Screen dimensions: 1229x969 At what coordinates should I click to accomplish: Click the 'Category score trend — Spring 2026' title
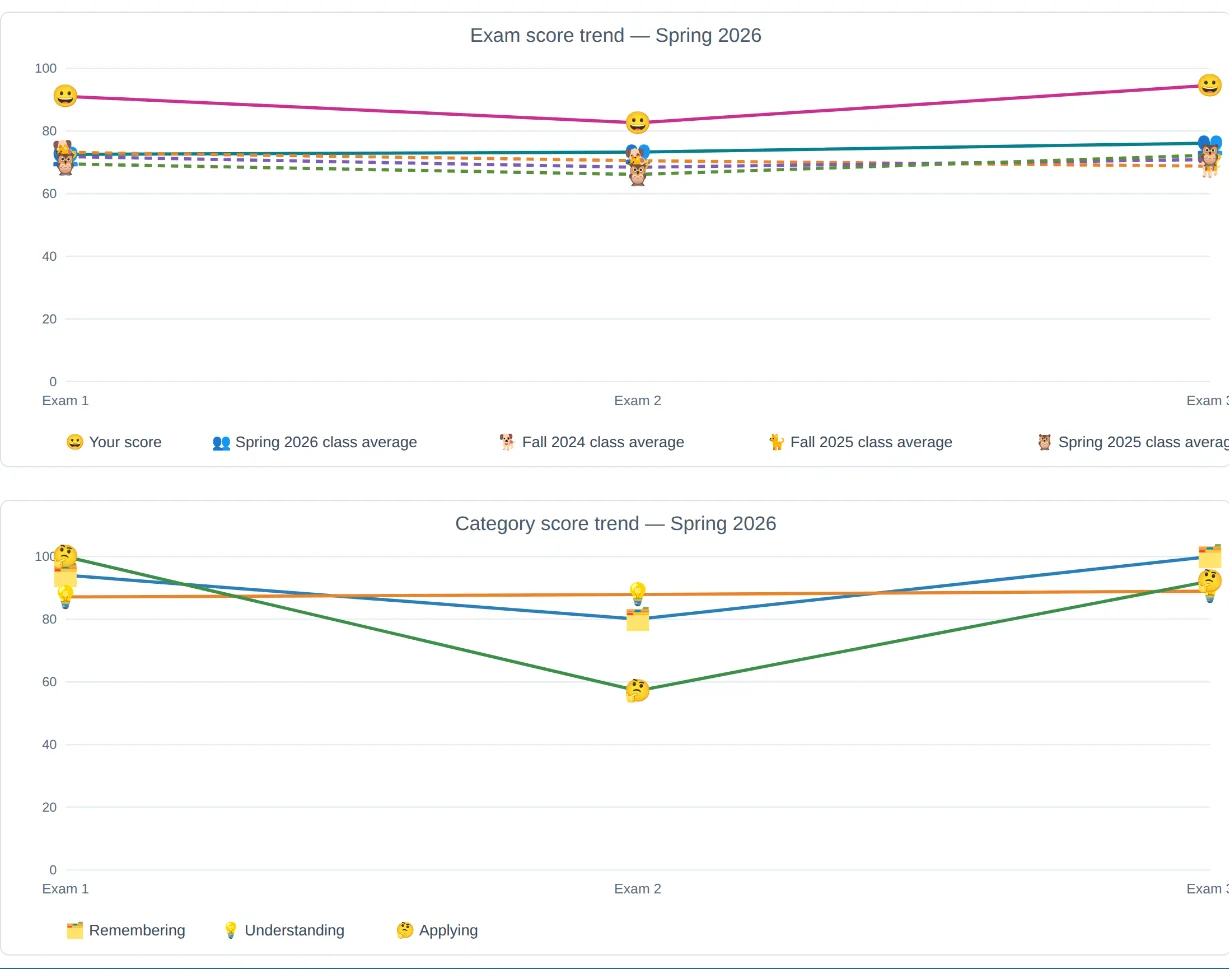pyautogui.click(x=616, y=524)
